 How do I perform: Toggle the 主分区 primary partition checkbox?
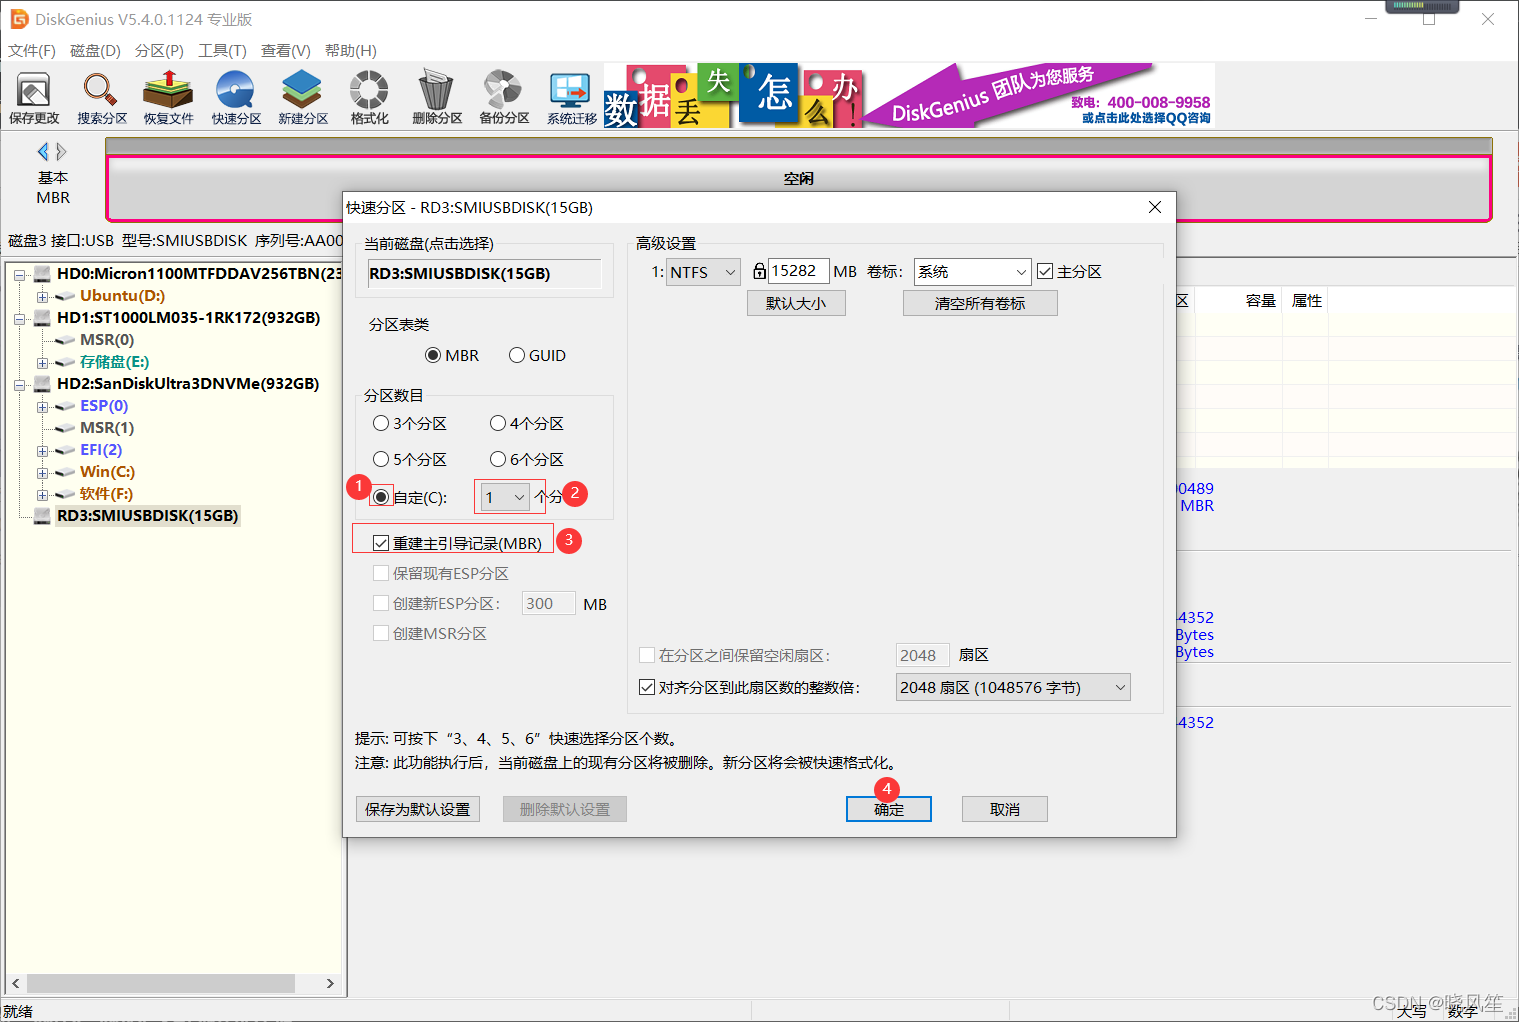(1045, 271)
